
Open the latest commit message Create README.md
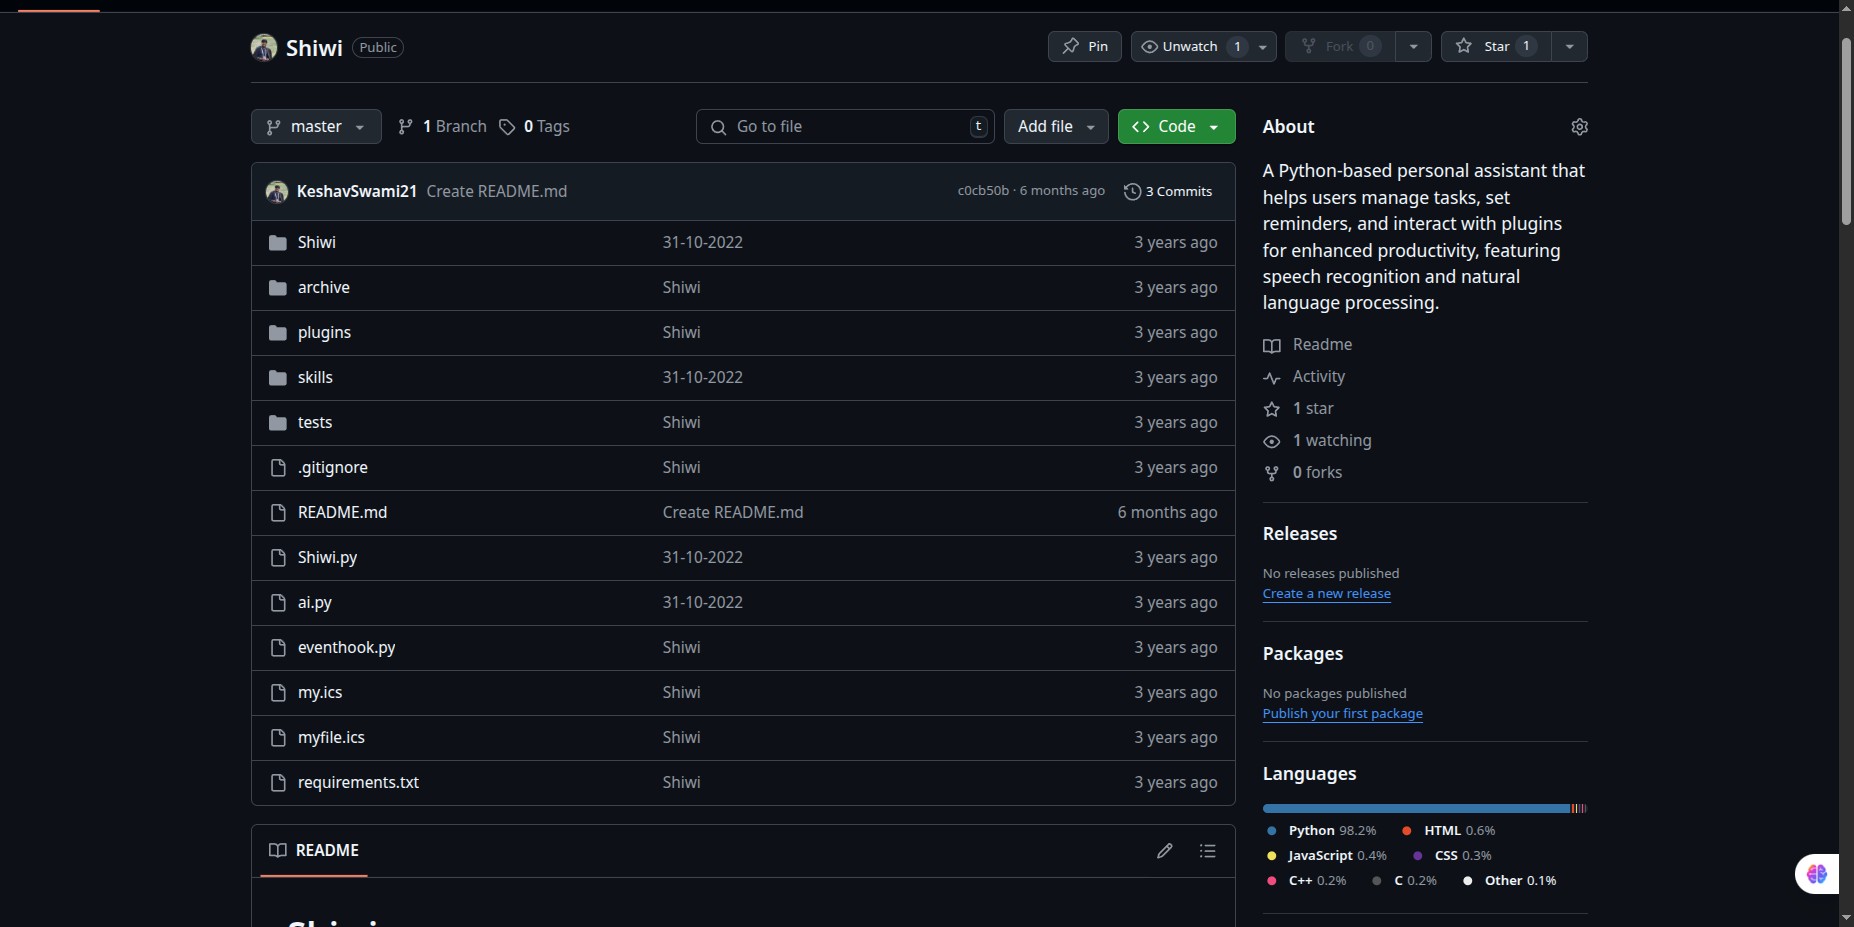point(496,191)
